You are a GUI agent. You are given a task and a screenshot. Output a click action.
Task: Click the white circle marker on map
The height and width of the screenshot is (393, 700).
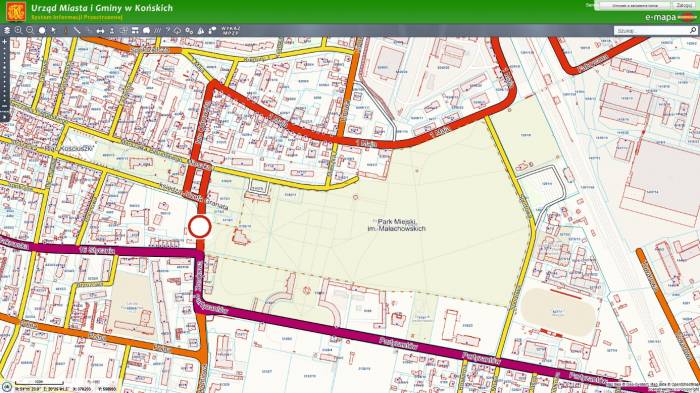click(x=200, y=227)
